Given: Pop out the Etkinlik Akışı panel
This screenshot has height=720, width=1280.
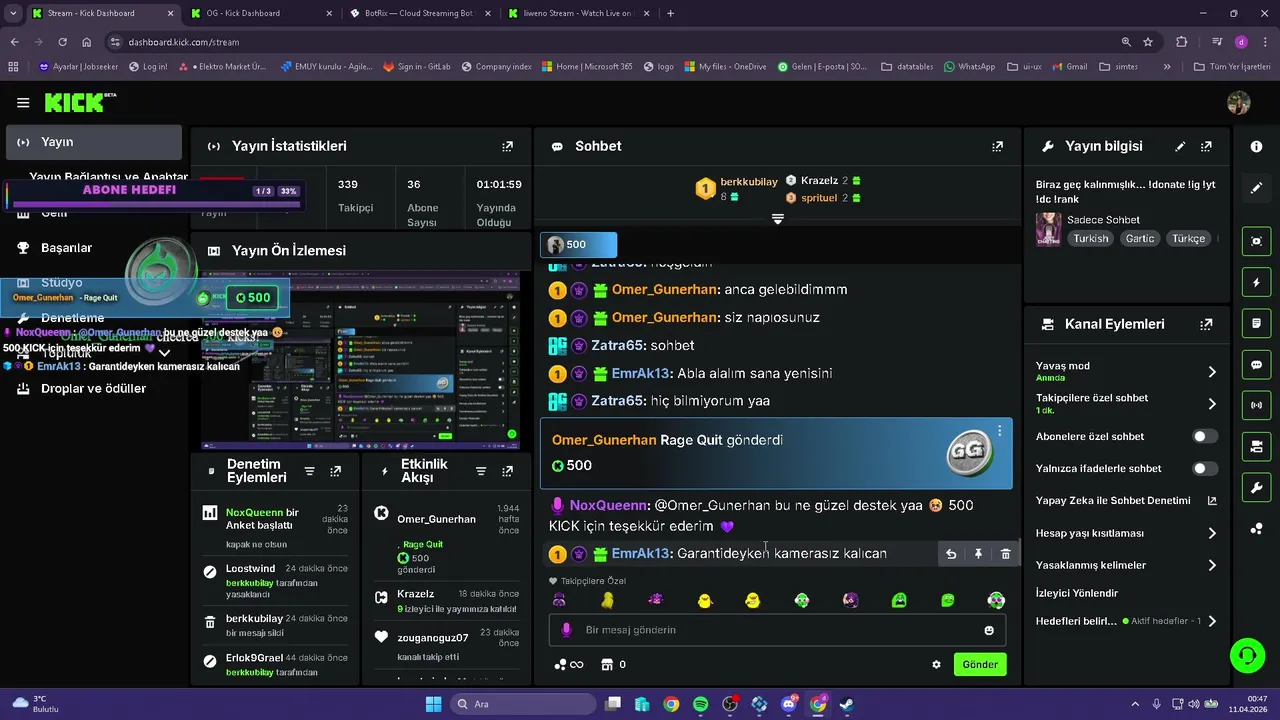Looking at the screenshot, I should click(x=508, y=471).
